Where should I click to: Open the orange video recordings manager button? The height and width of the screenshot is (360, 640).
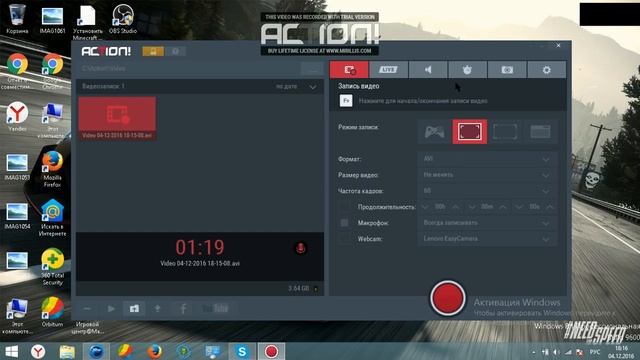point(153,51)
